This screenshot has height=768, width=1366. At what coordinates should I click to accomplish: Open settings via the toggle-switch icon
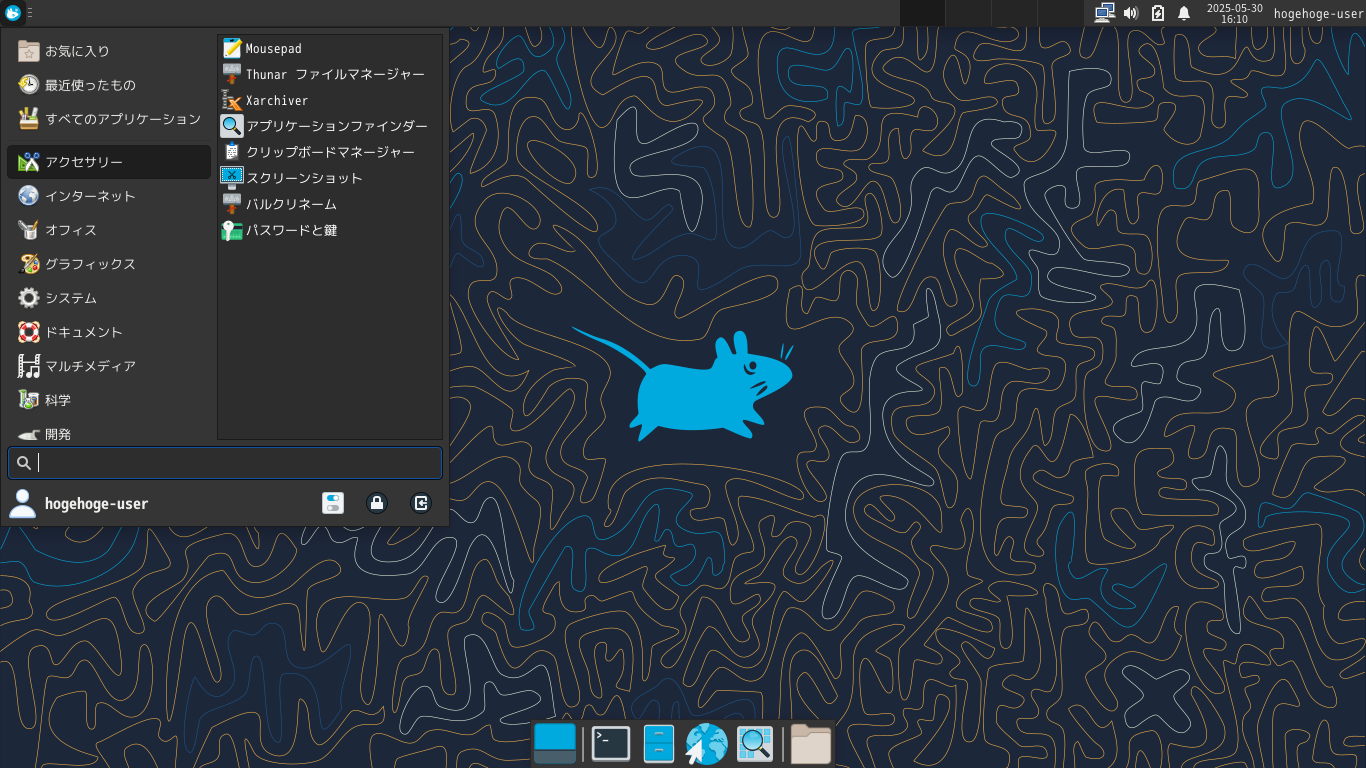coord(333,503)
